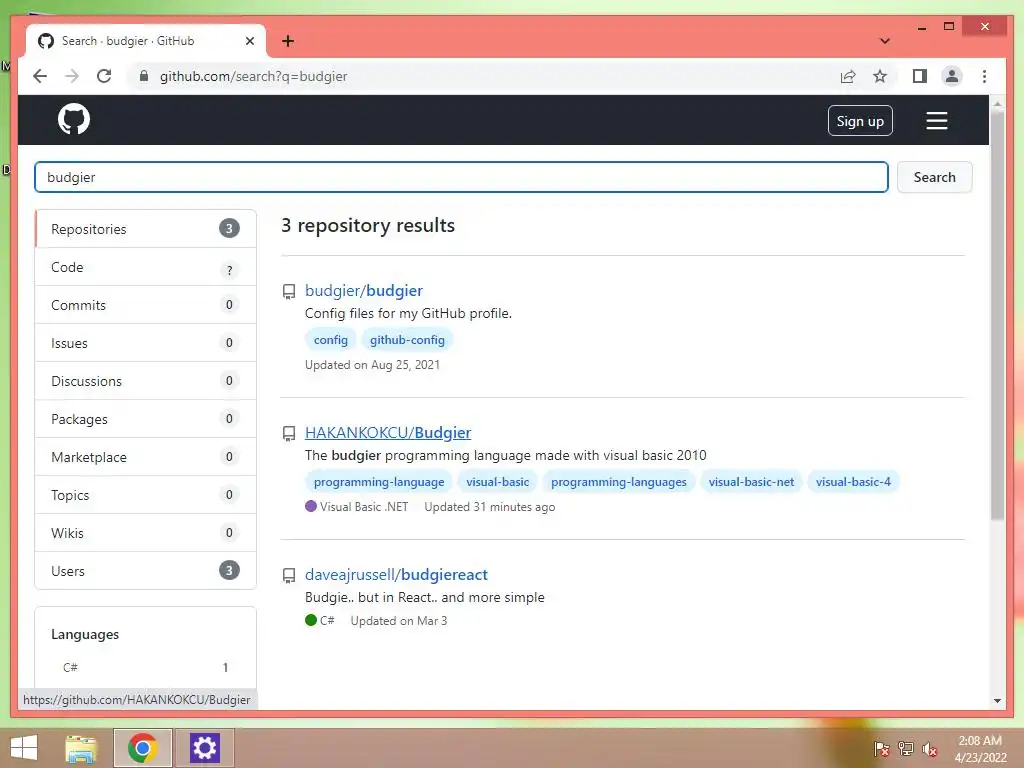Select the Users search filter

coord(145,571)
